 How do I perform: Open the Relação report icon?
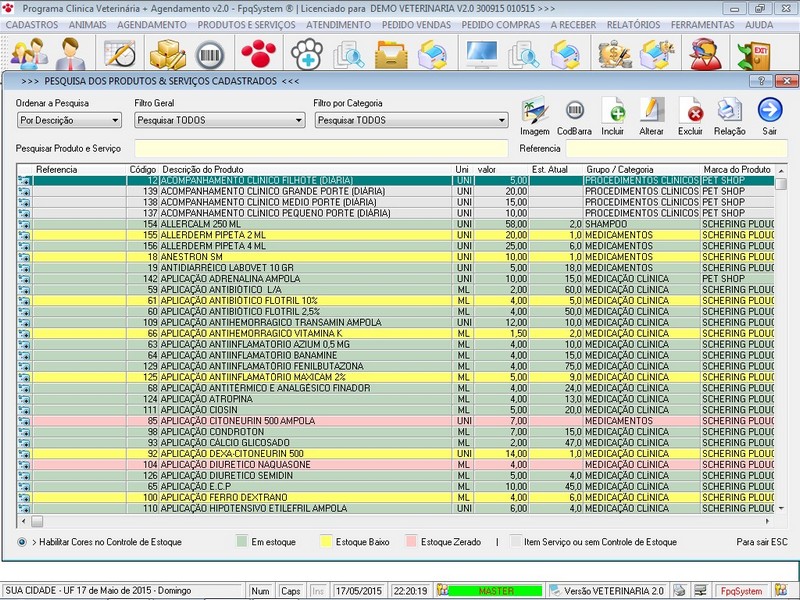pos(729,111)
